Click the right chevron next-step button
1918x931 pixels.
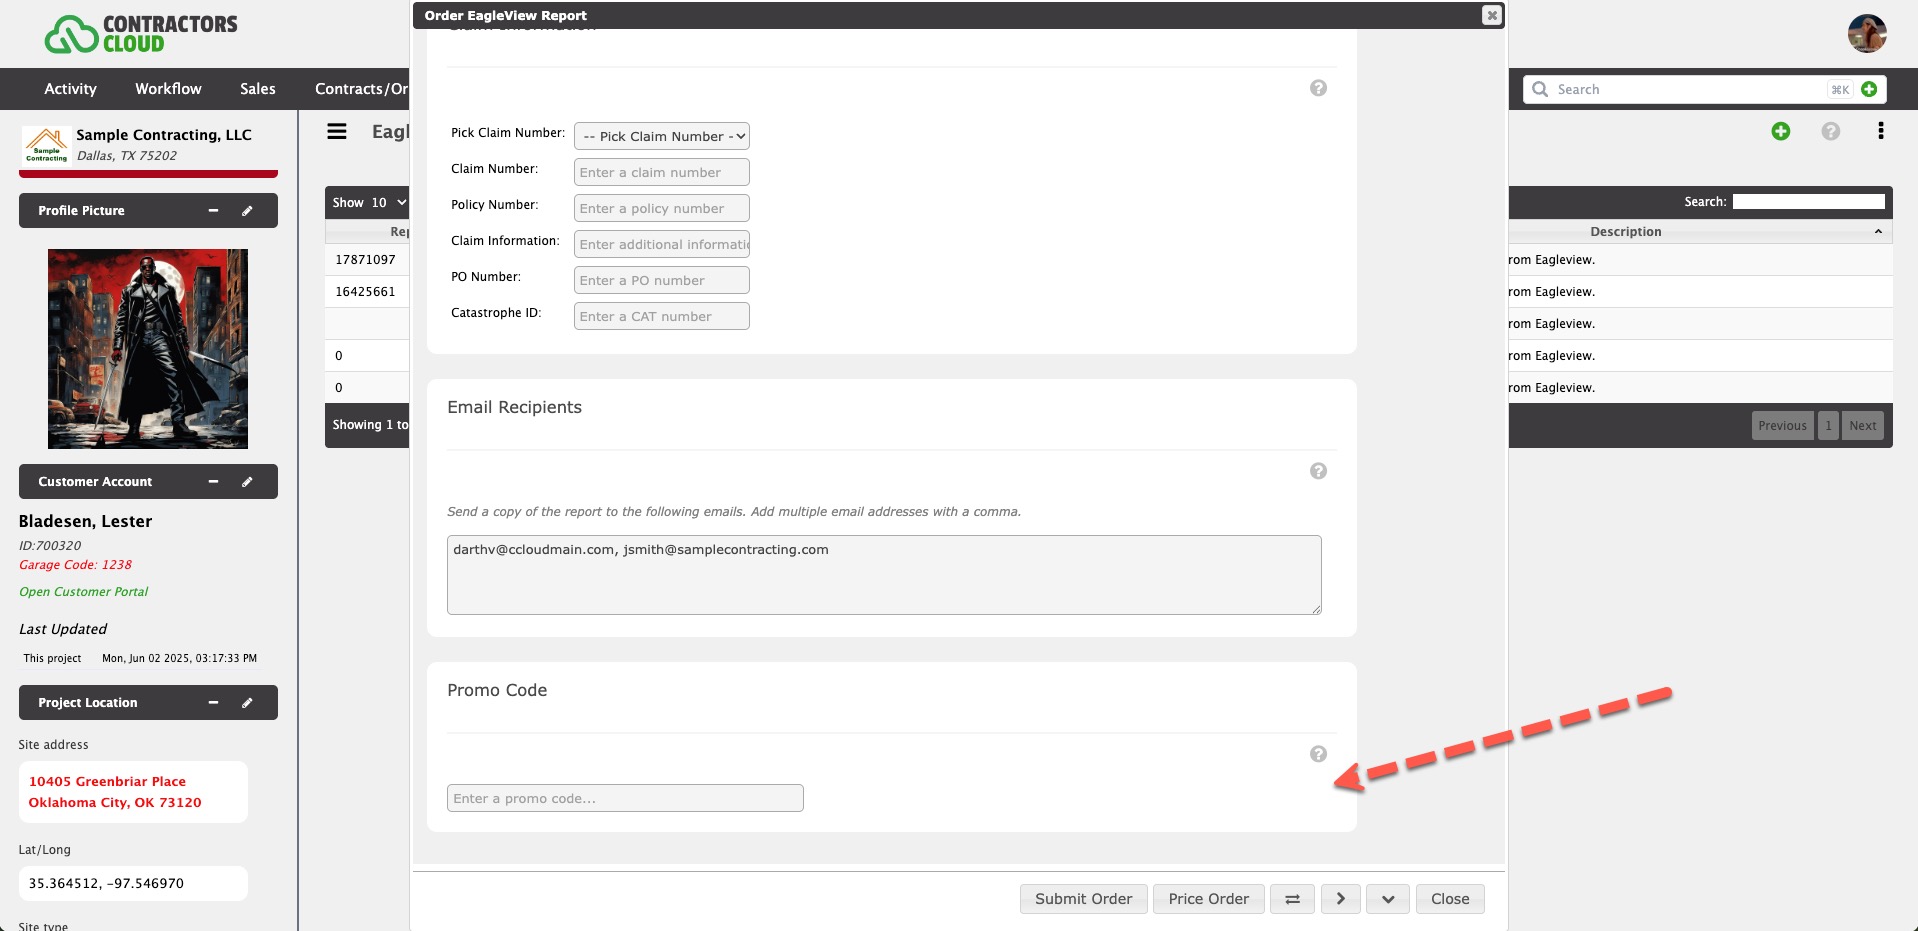(x=1340, y=899)
